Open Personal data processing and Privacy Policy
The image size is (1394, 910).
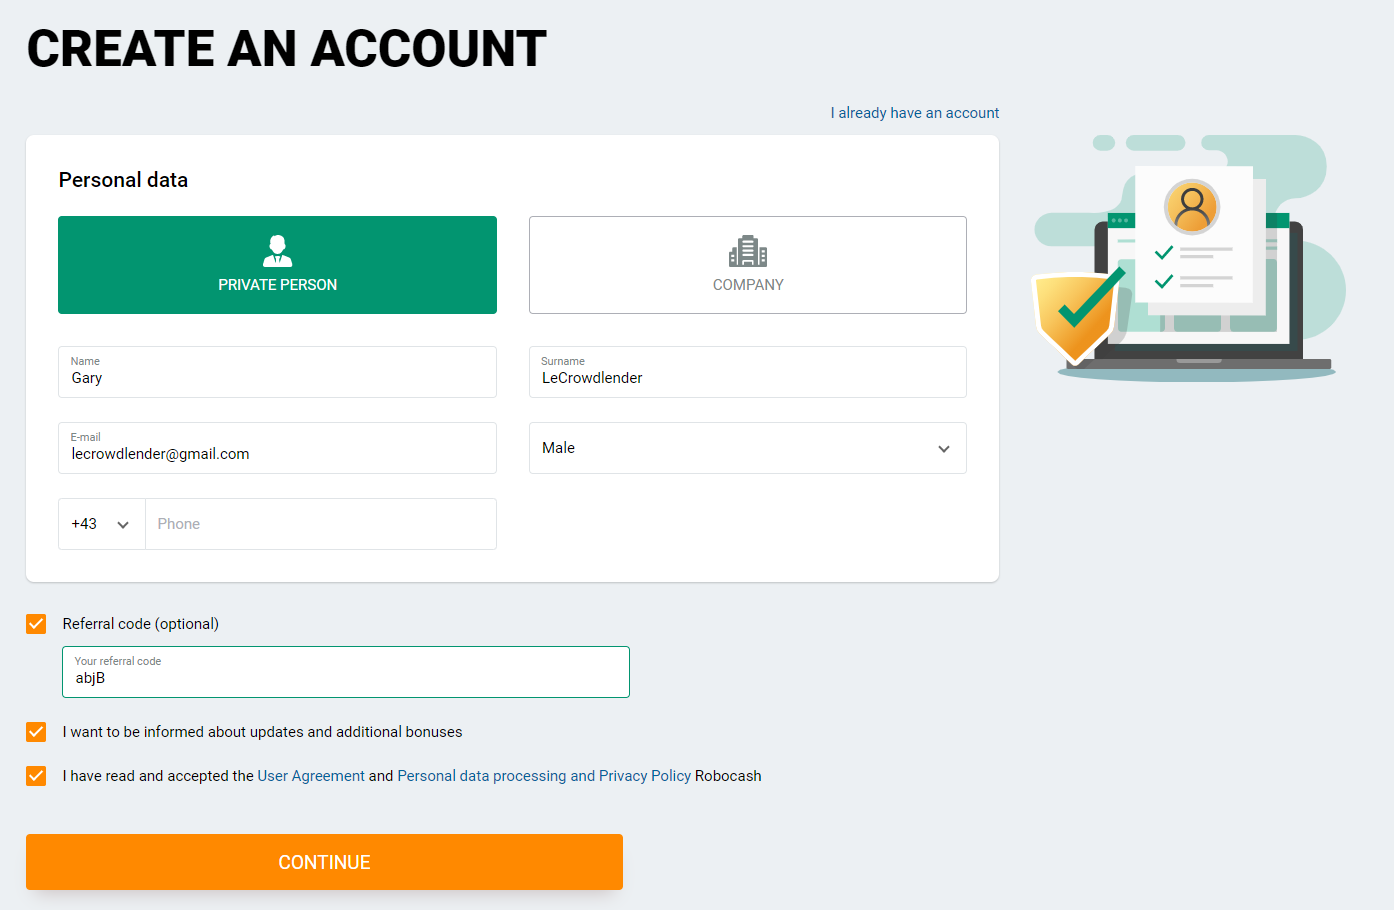544,776
